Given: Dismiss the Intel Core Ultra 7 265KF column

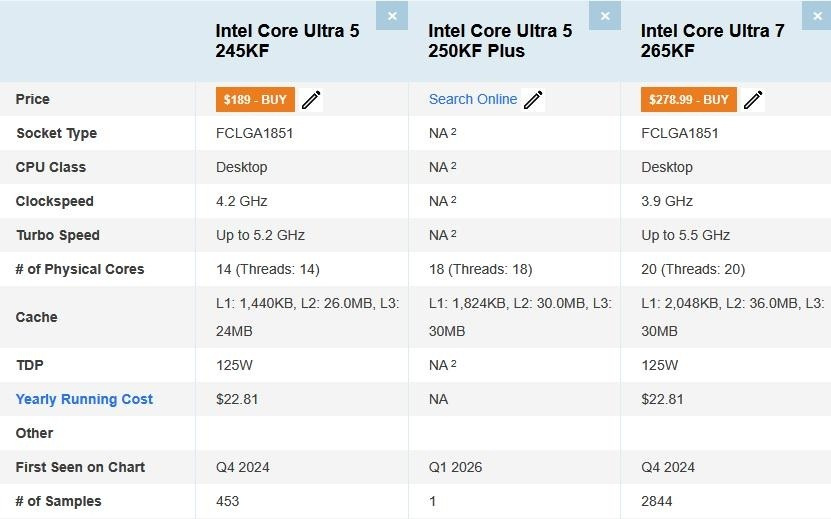Looking at the screenshot, I should pos(816,16).
